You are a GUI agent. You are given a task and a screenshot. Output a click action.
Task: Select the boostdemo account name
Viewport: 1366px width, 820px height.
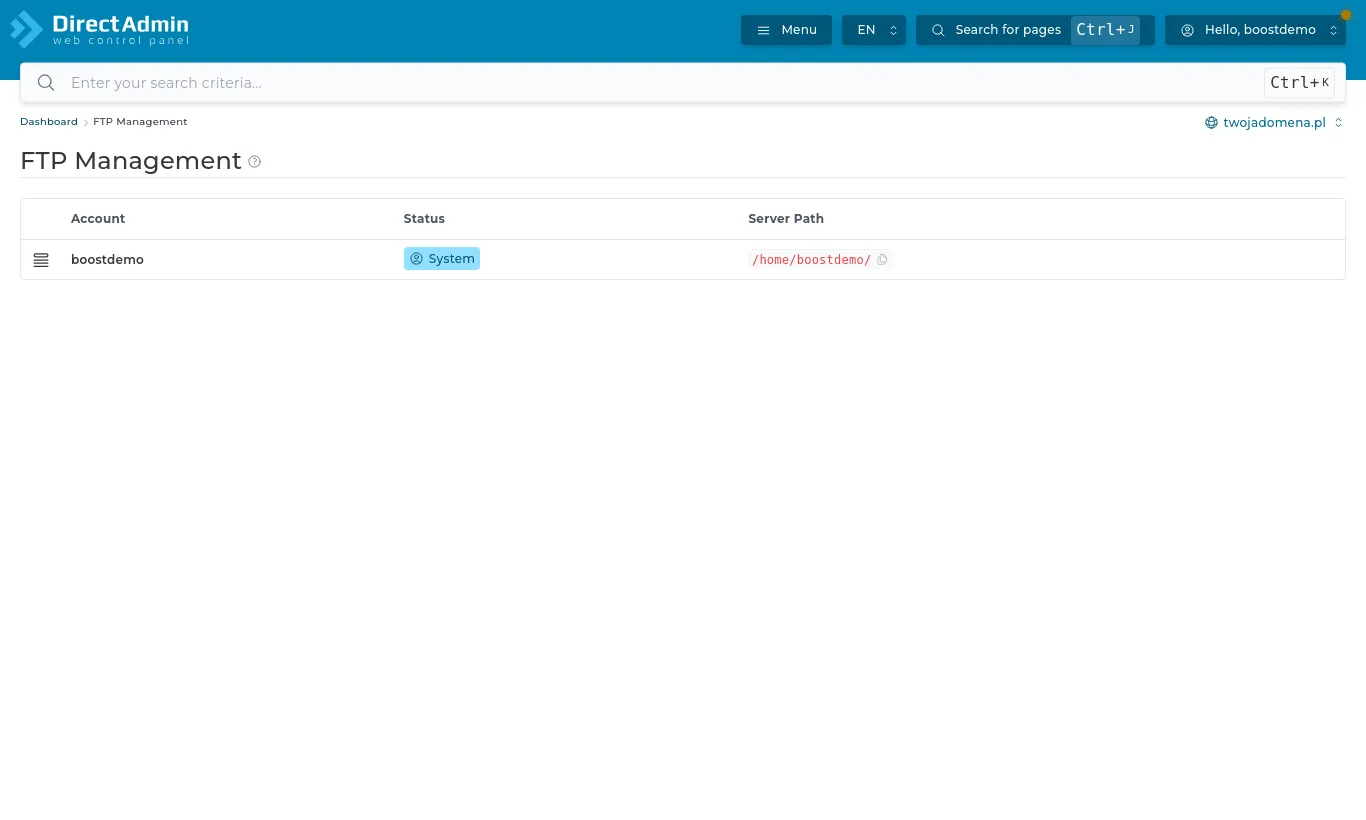click(x=107, y=260)
